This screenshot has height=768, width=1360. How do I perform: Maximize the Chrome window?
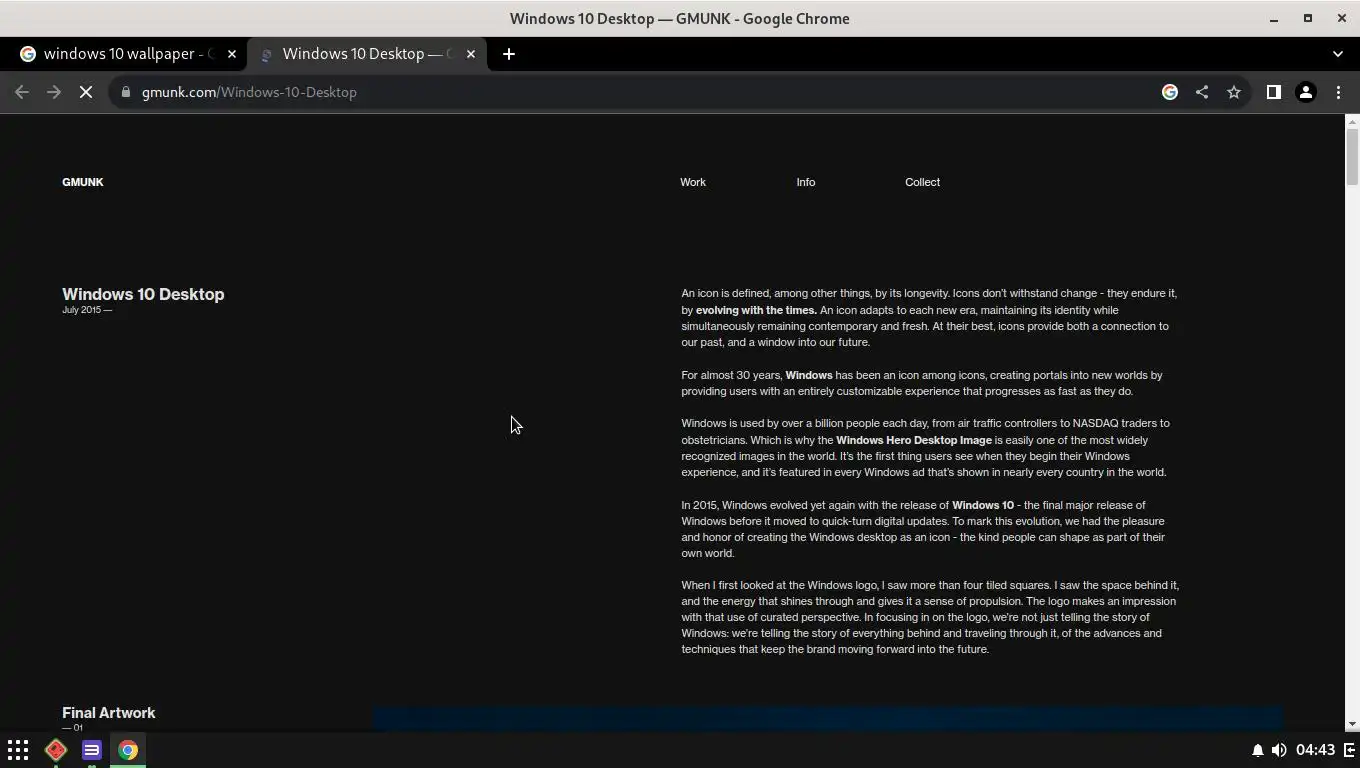tap(1308, 18)
